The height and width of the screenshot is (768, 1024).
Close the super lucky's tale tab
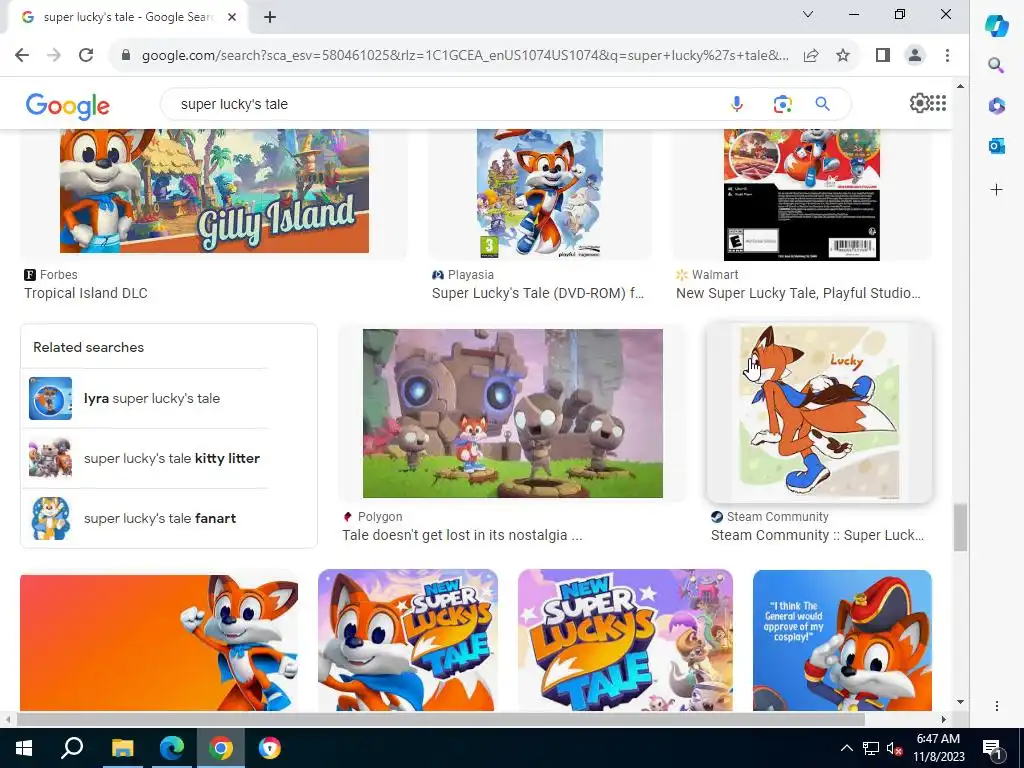tap(232, 17)
